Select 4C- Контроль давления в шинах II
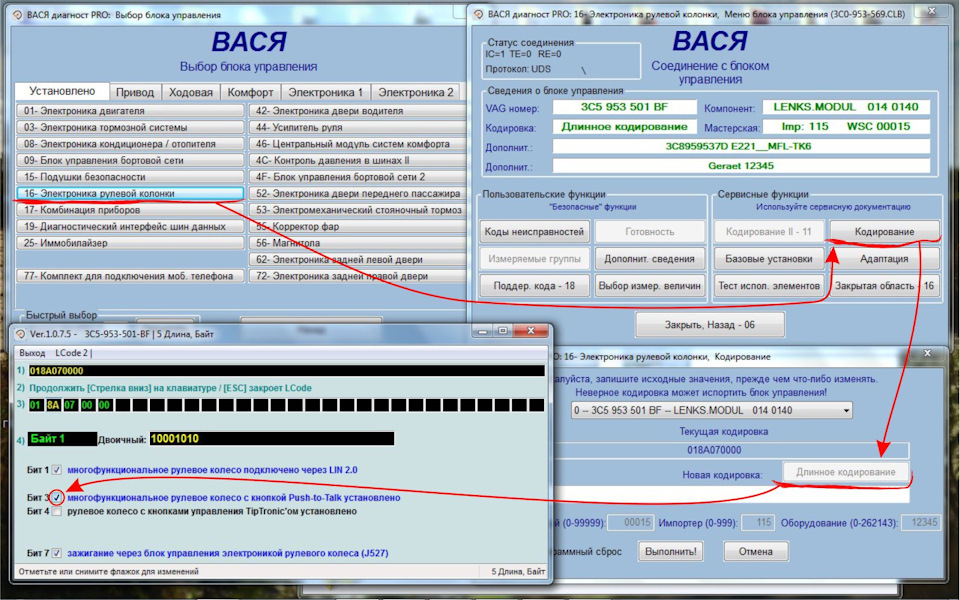960x600 pixels. point(358,160)
